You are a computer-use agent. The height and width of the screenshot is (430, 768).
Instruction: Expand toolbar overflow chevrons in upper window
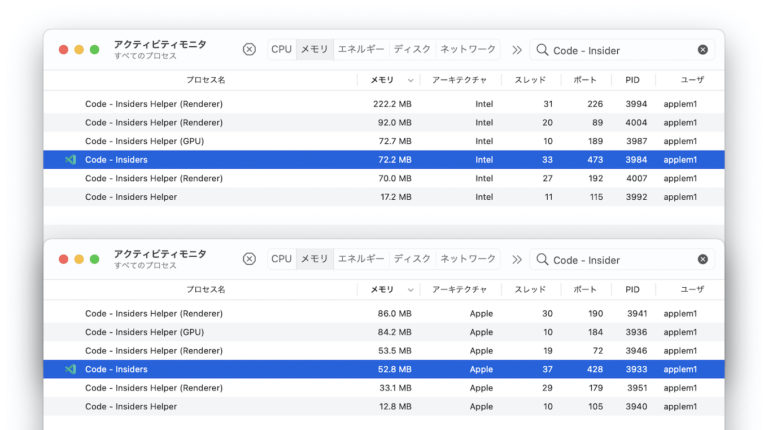(x=516, y=49)
